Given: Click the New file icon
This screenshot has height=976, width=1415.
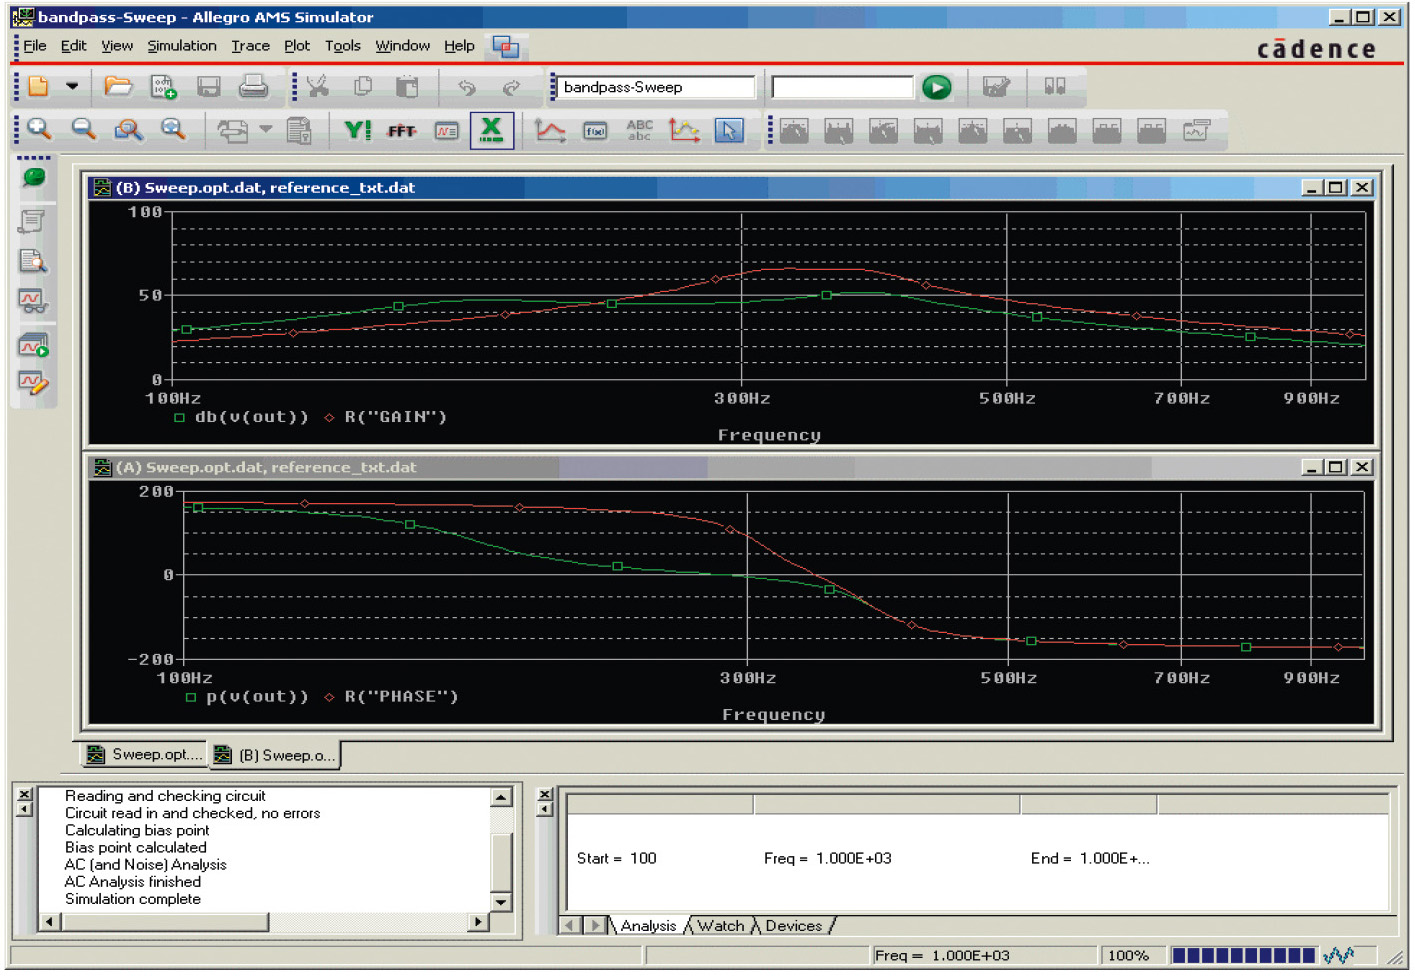Looking at the screenshot, I should 39,87.
